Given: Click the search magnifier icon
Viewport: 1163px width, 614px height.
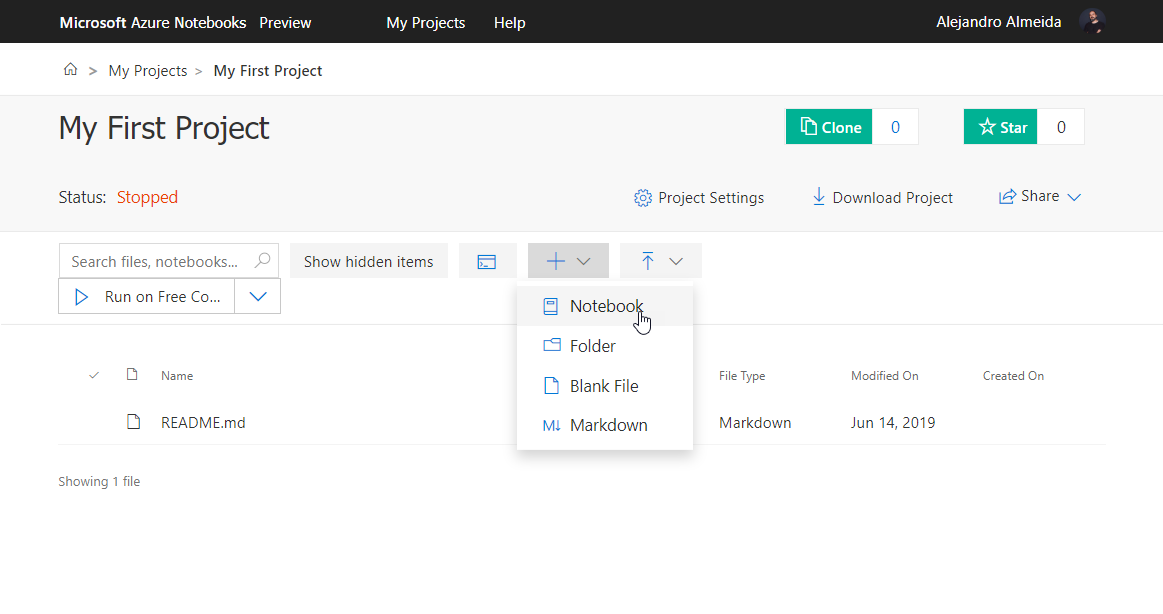Looking at the screenshot, I should click(x=263, y=260).
